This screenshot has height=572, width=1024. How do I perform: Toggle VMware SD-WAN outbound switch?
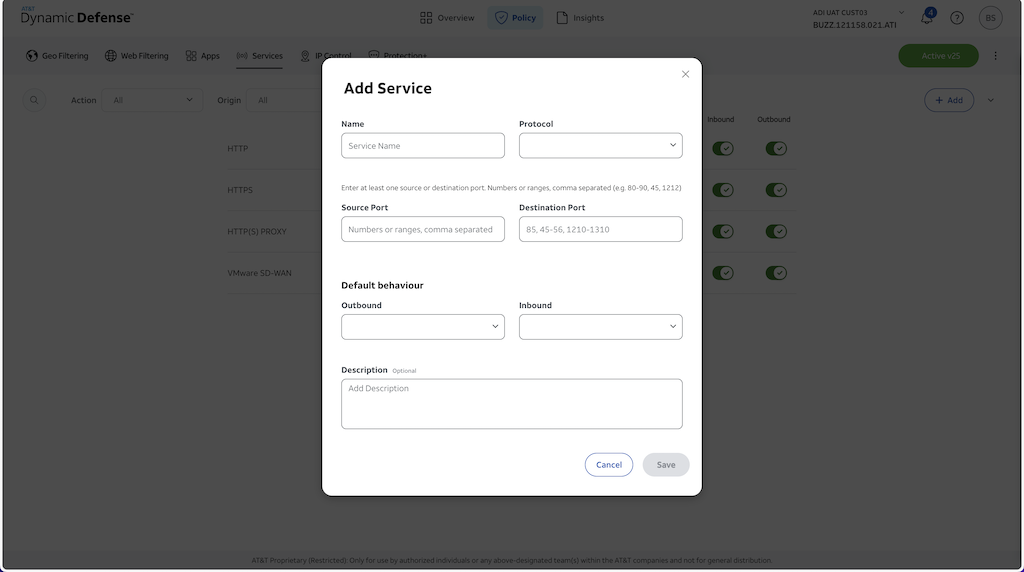pos(776,273)
